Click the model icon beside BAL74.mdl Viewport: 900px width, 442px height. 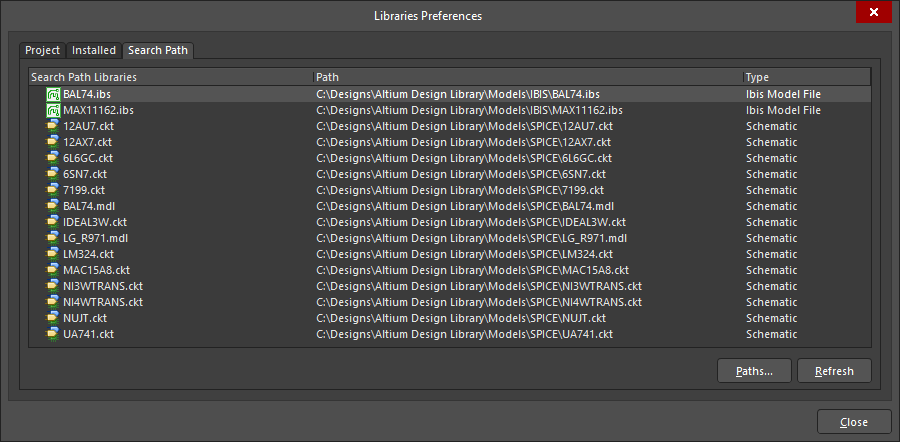(53, 206)
